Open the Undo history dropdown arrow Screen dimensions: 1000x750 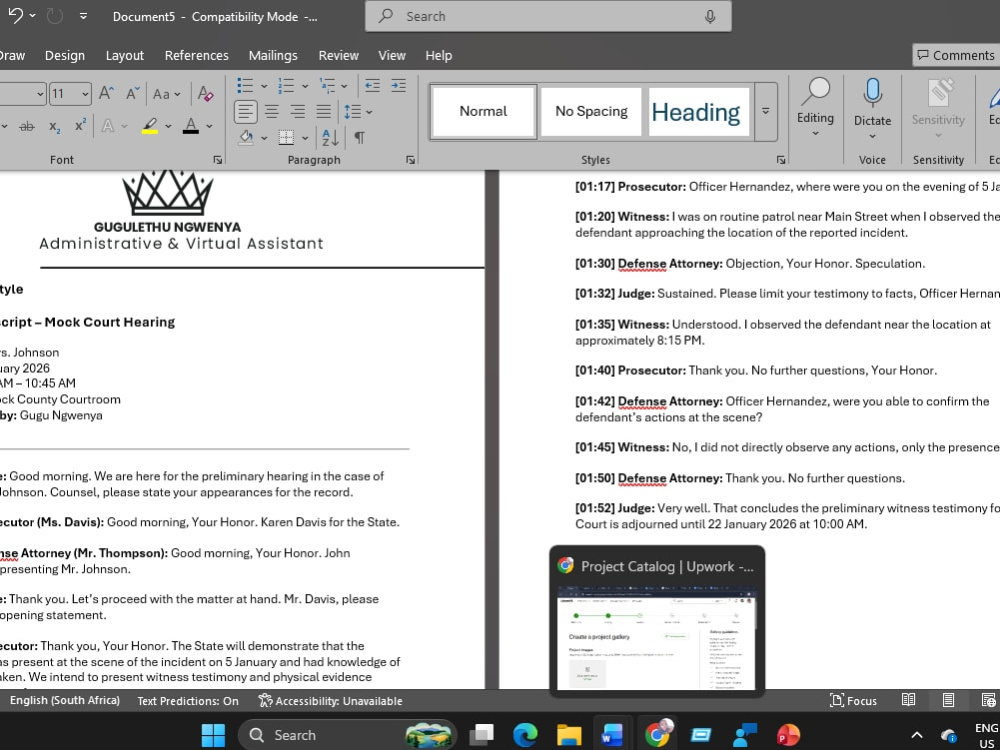(x=33, y=16)
